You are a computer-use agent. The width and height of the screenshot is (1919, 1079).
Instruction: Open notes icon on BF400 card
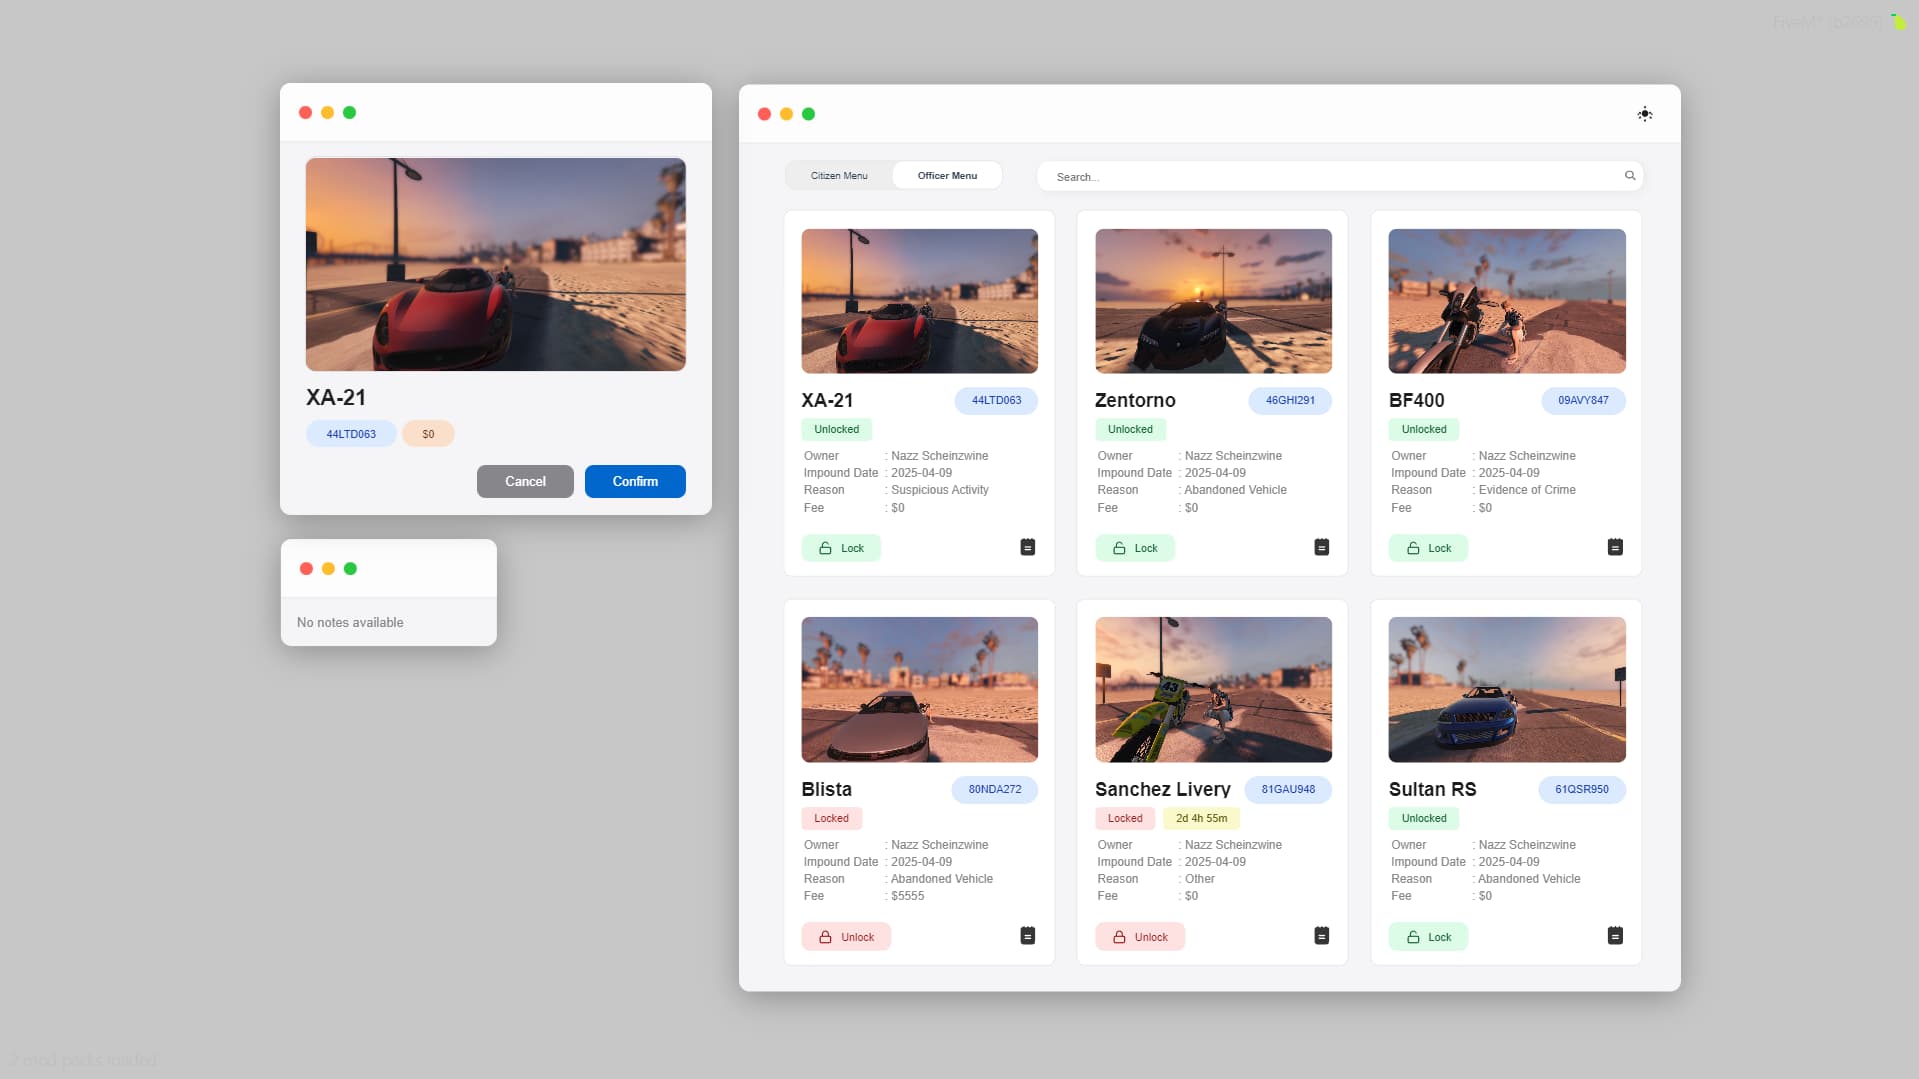pos(1615,547)
